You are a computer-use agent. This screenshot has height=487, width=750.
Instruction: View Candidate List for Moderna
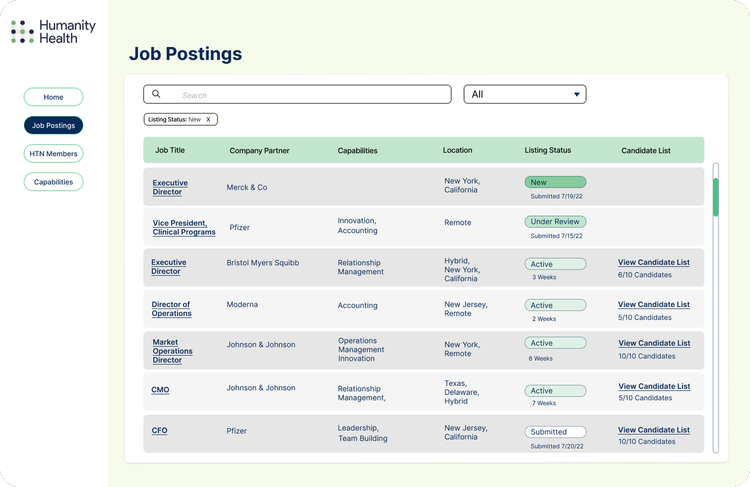(x=654, y=304)
